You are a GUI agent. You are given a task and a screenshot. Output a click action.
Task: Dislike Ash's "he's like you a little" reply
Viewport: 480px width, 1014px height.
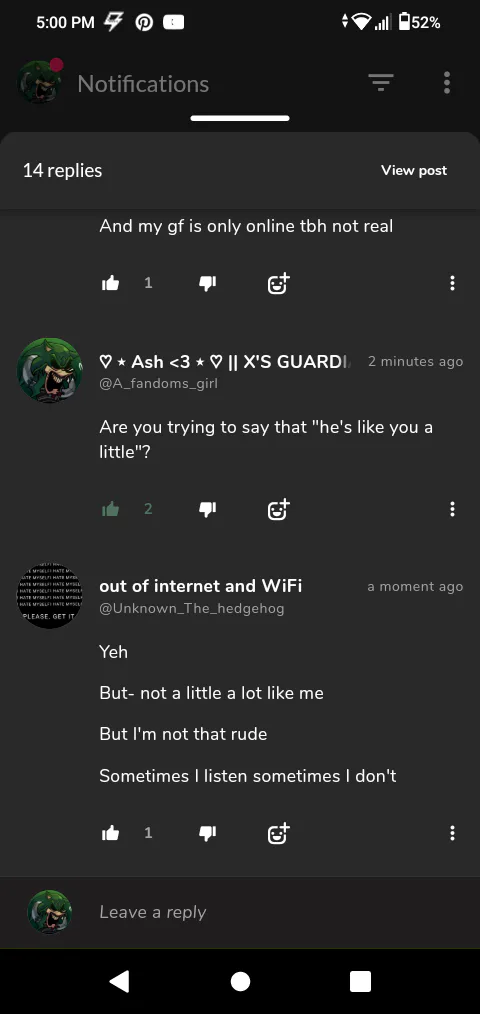207,510
